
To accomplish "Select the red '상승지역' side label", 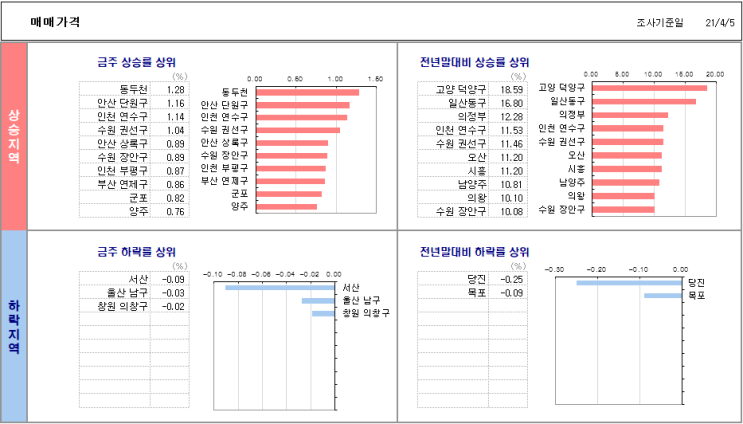I will (14, 137).
